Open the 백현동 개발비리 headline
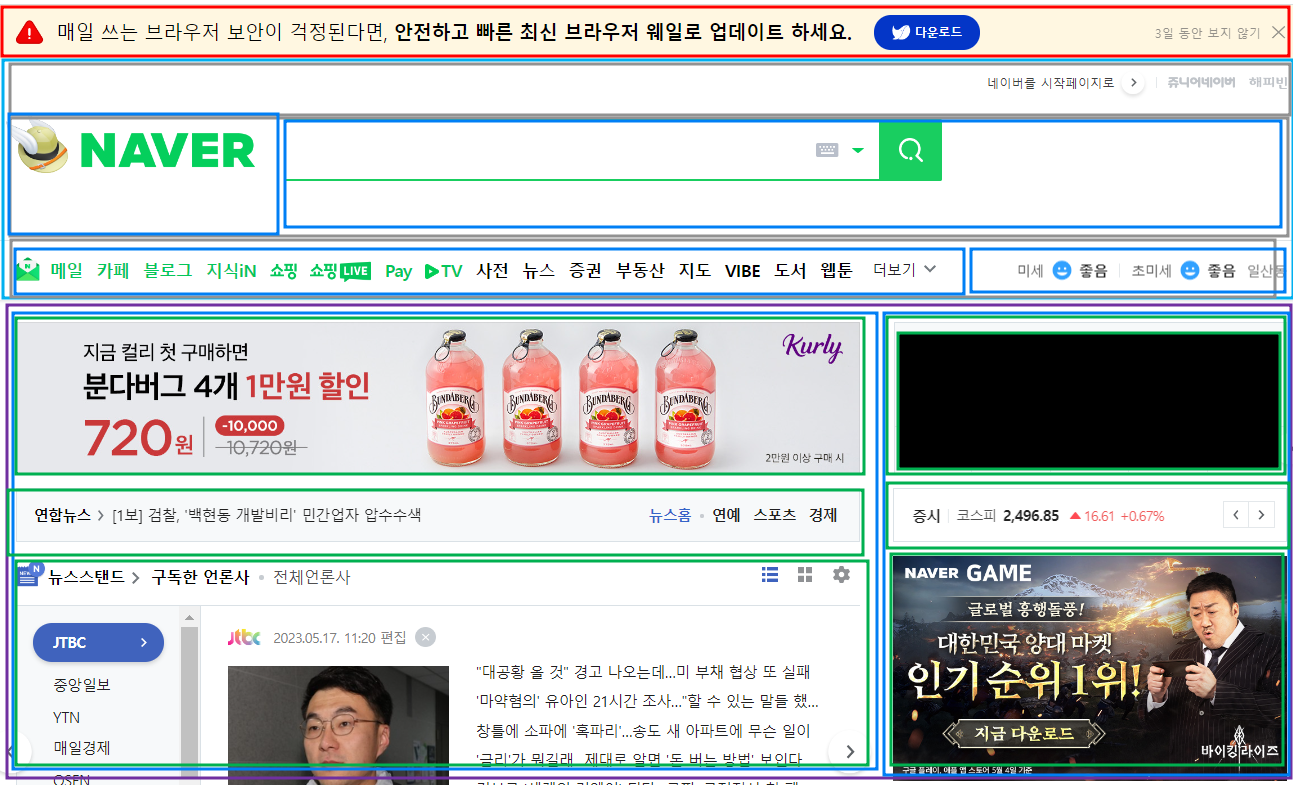Image resolution: width=1293 pixels, height=785 pixels. click(267, 515)
